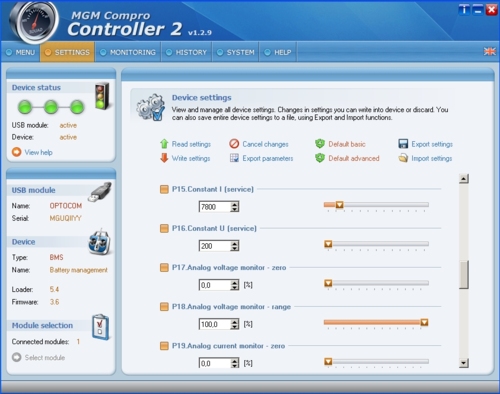Click the Export settings floppy disk icon

(403, 144)
